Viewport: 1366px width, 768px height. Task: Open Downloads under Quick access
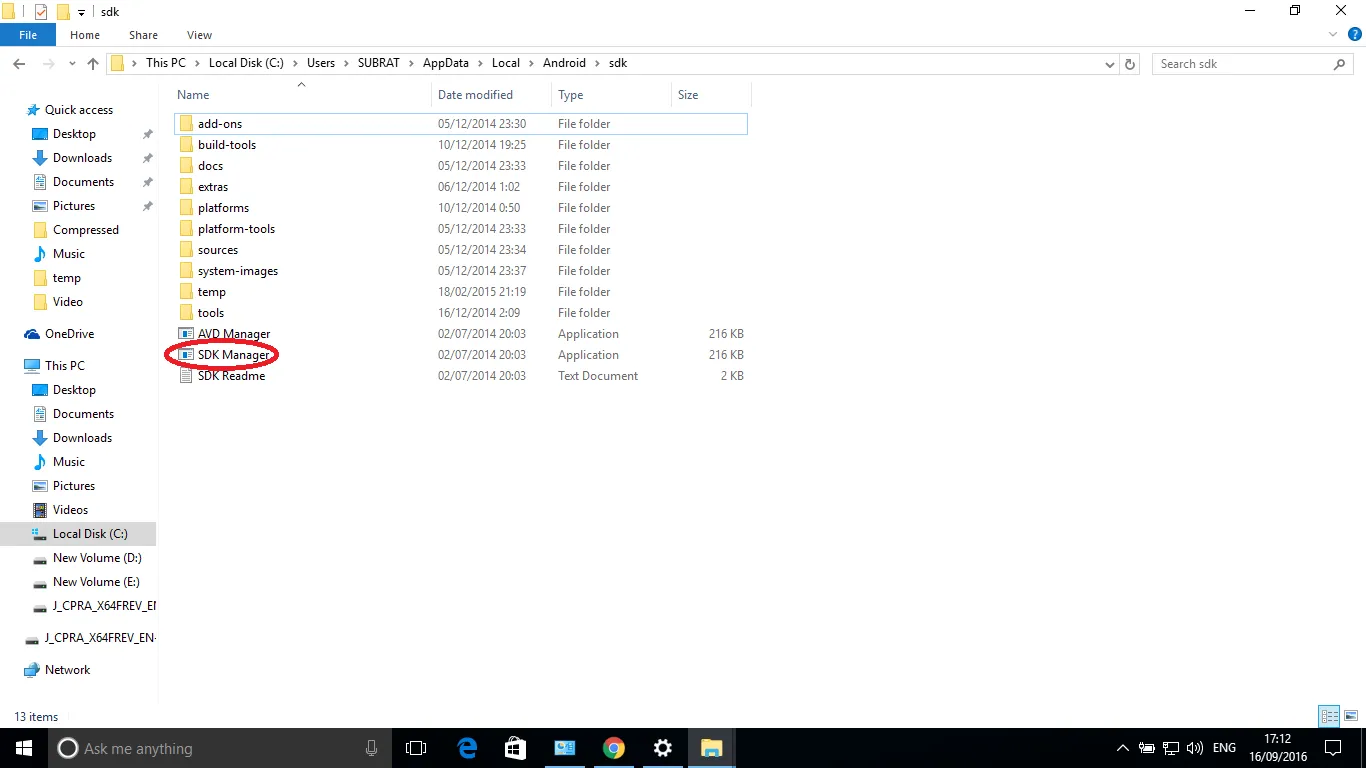[x=82, y=158]
